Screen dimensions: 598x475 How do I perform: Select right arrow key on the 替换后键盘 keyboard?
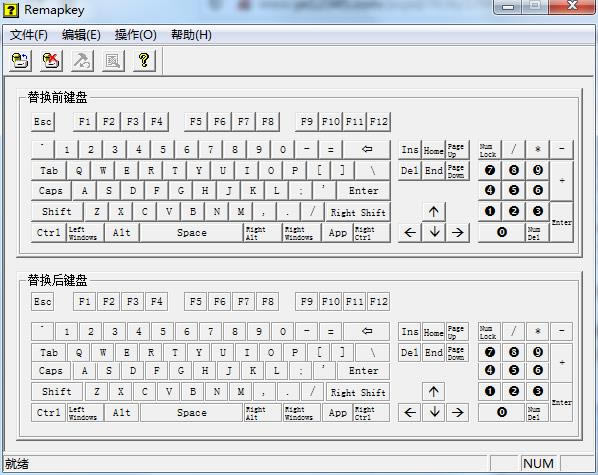pyautogui.click(x=457, y=412)
